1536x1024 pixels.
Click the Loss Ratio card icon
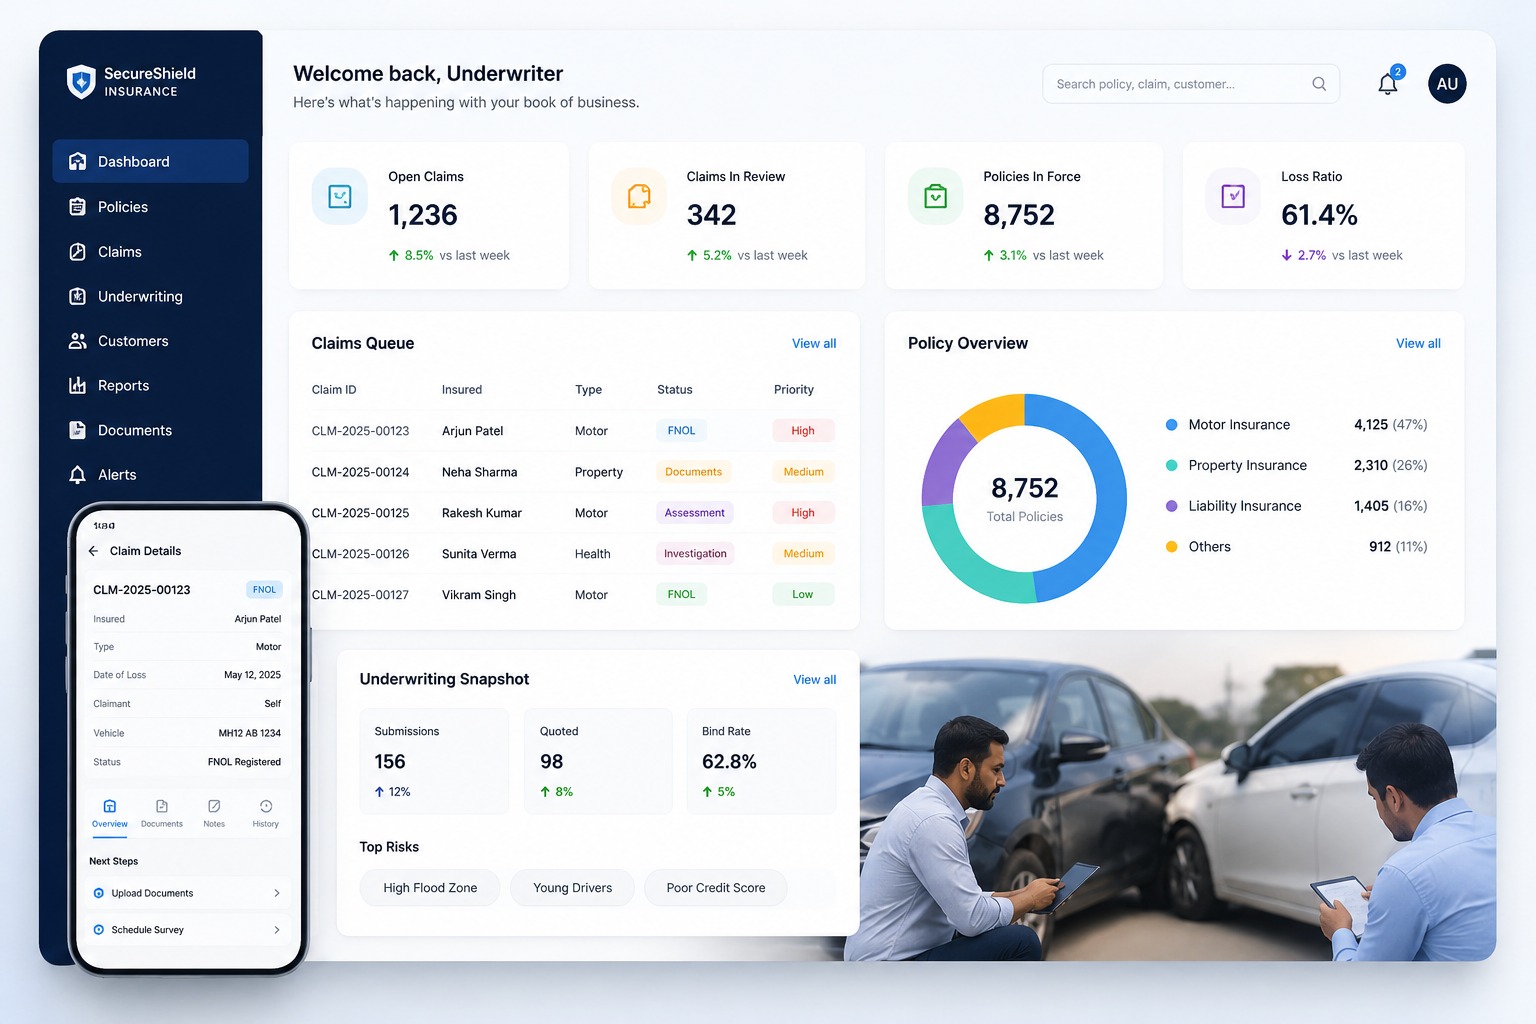point(1233,196)
